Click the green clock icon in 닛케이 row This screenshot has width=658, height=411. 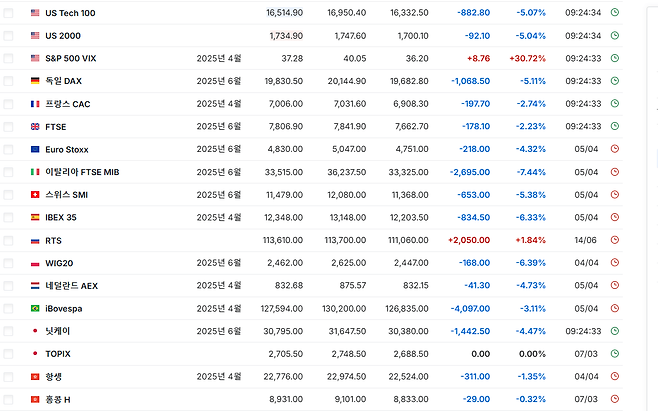click(615, 330)
